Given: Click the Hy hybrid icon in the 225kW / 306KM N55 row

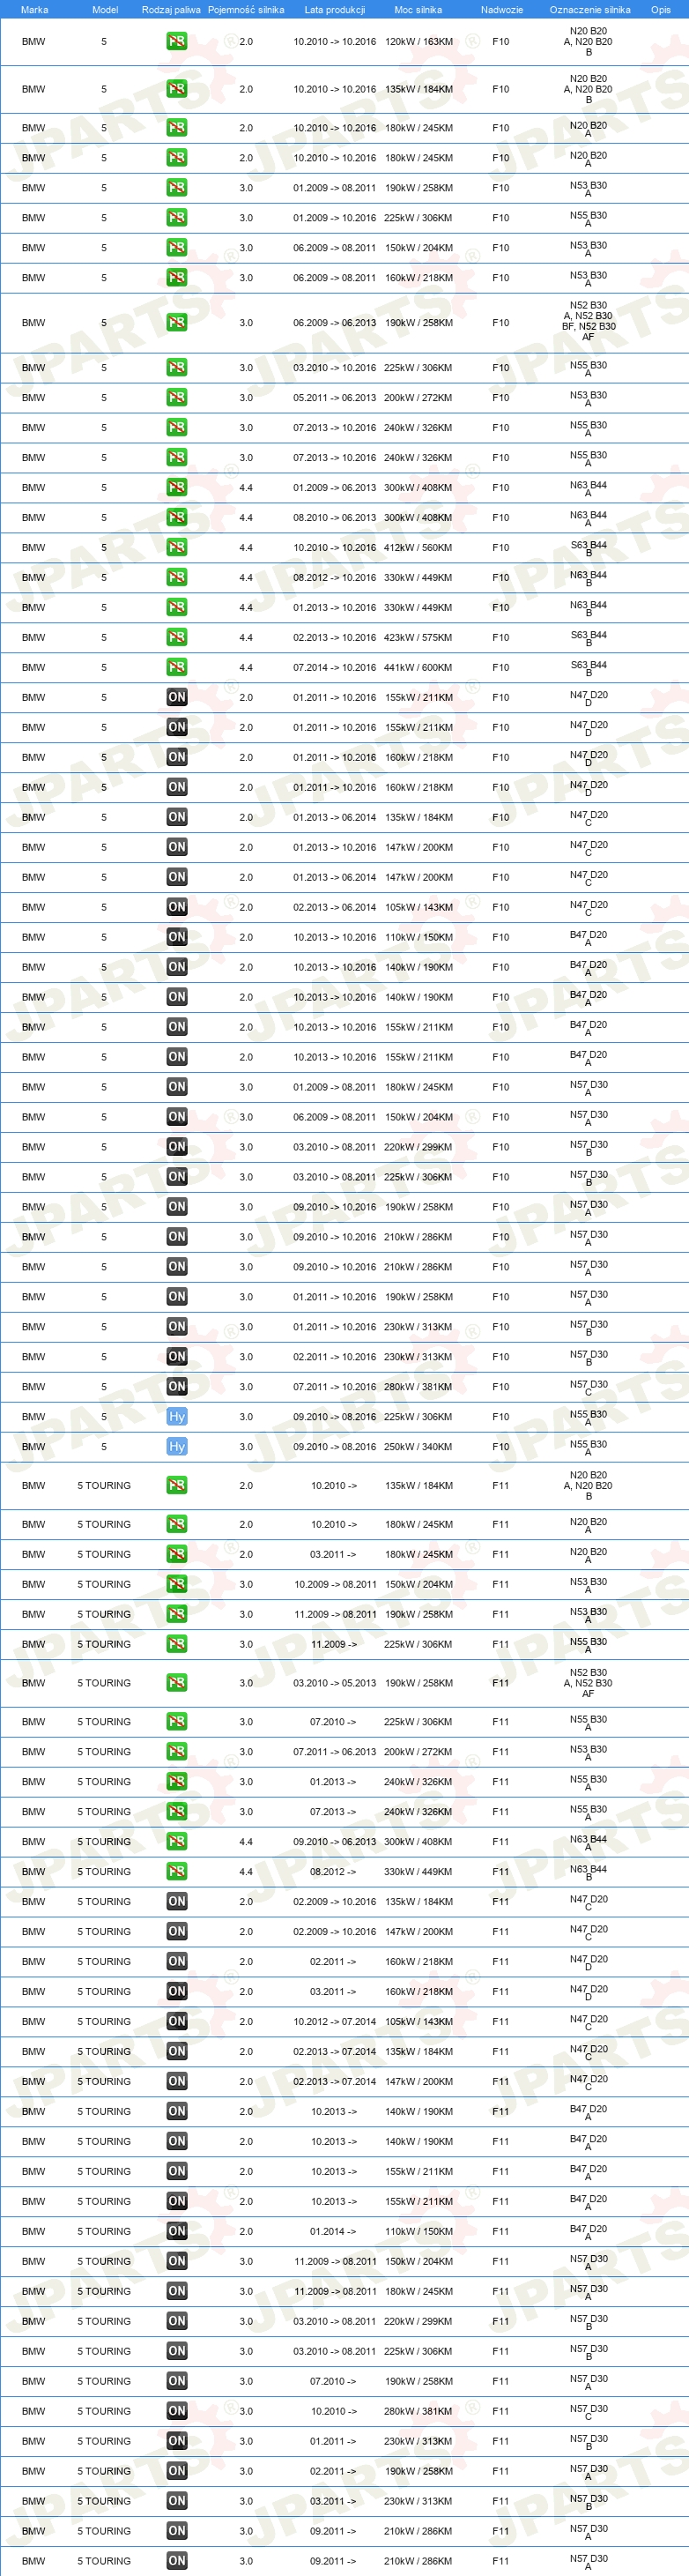Looking at the screenshot, I should (176, 1417).
